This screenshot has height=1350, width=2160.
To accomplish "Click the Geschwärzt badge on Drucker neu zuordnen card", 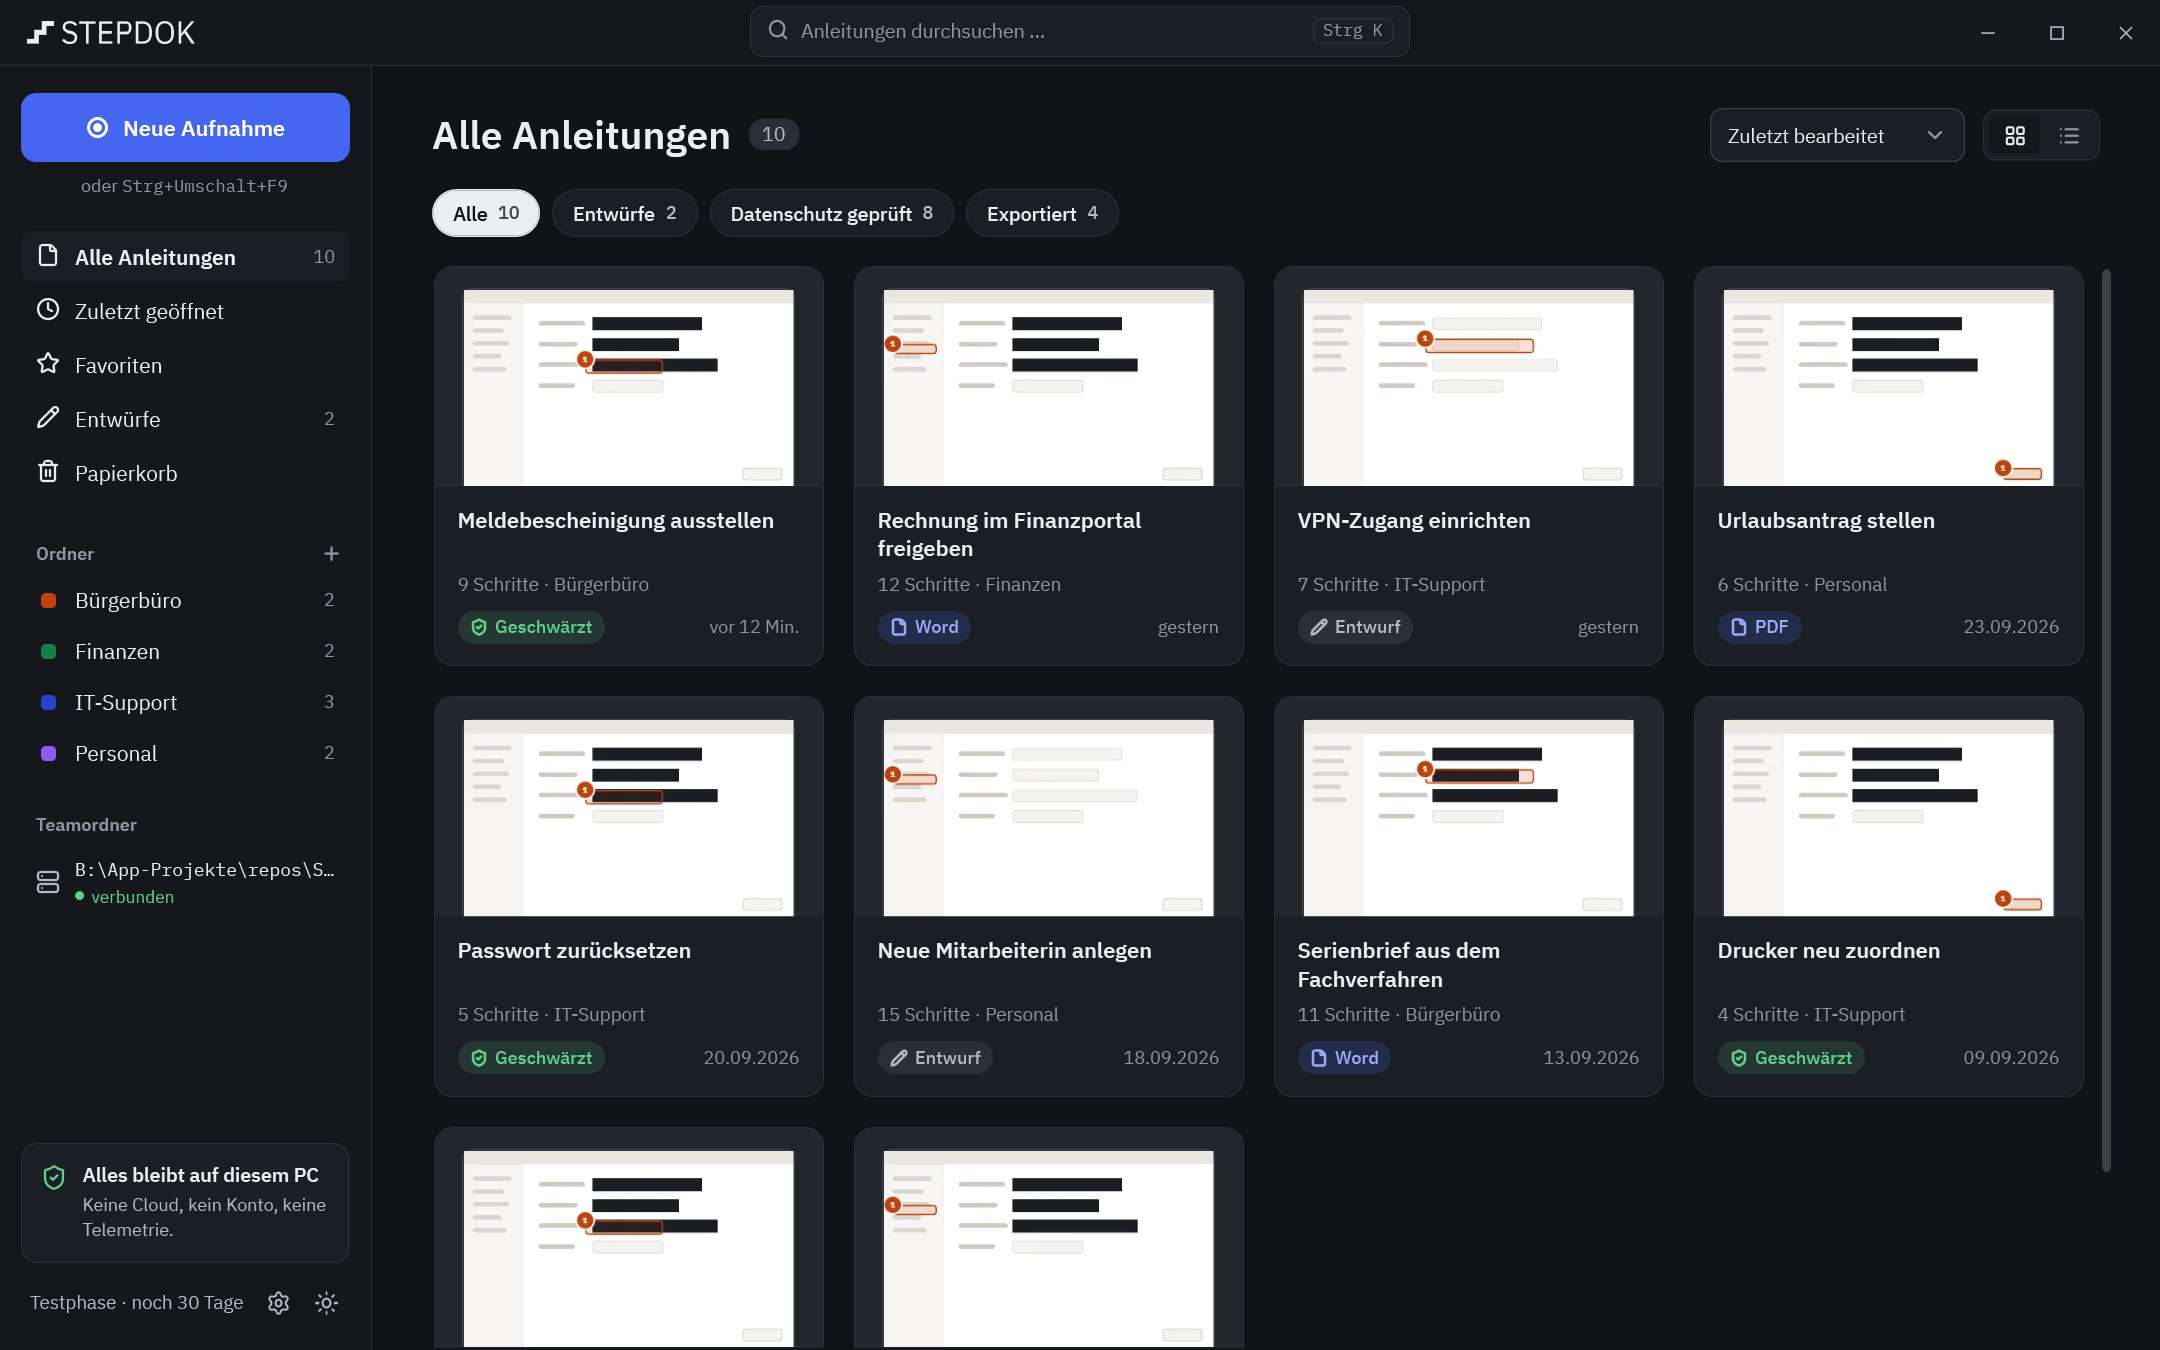I will (x=1791, y=1058).
